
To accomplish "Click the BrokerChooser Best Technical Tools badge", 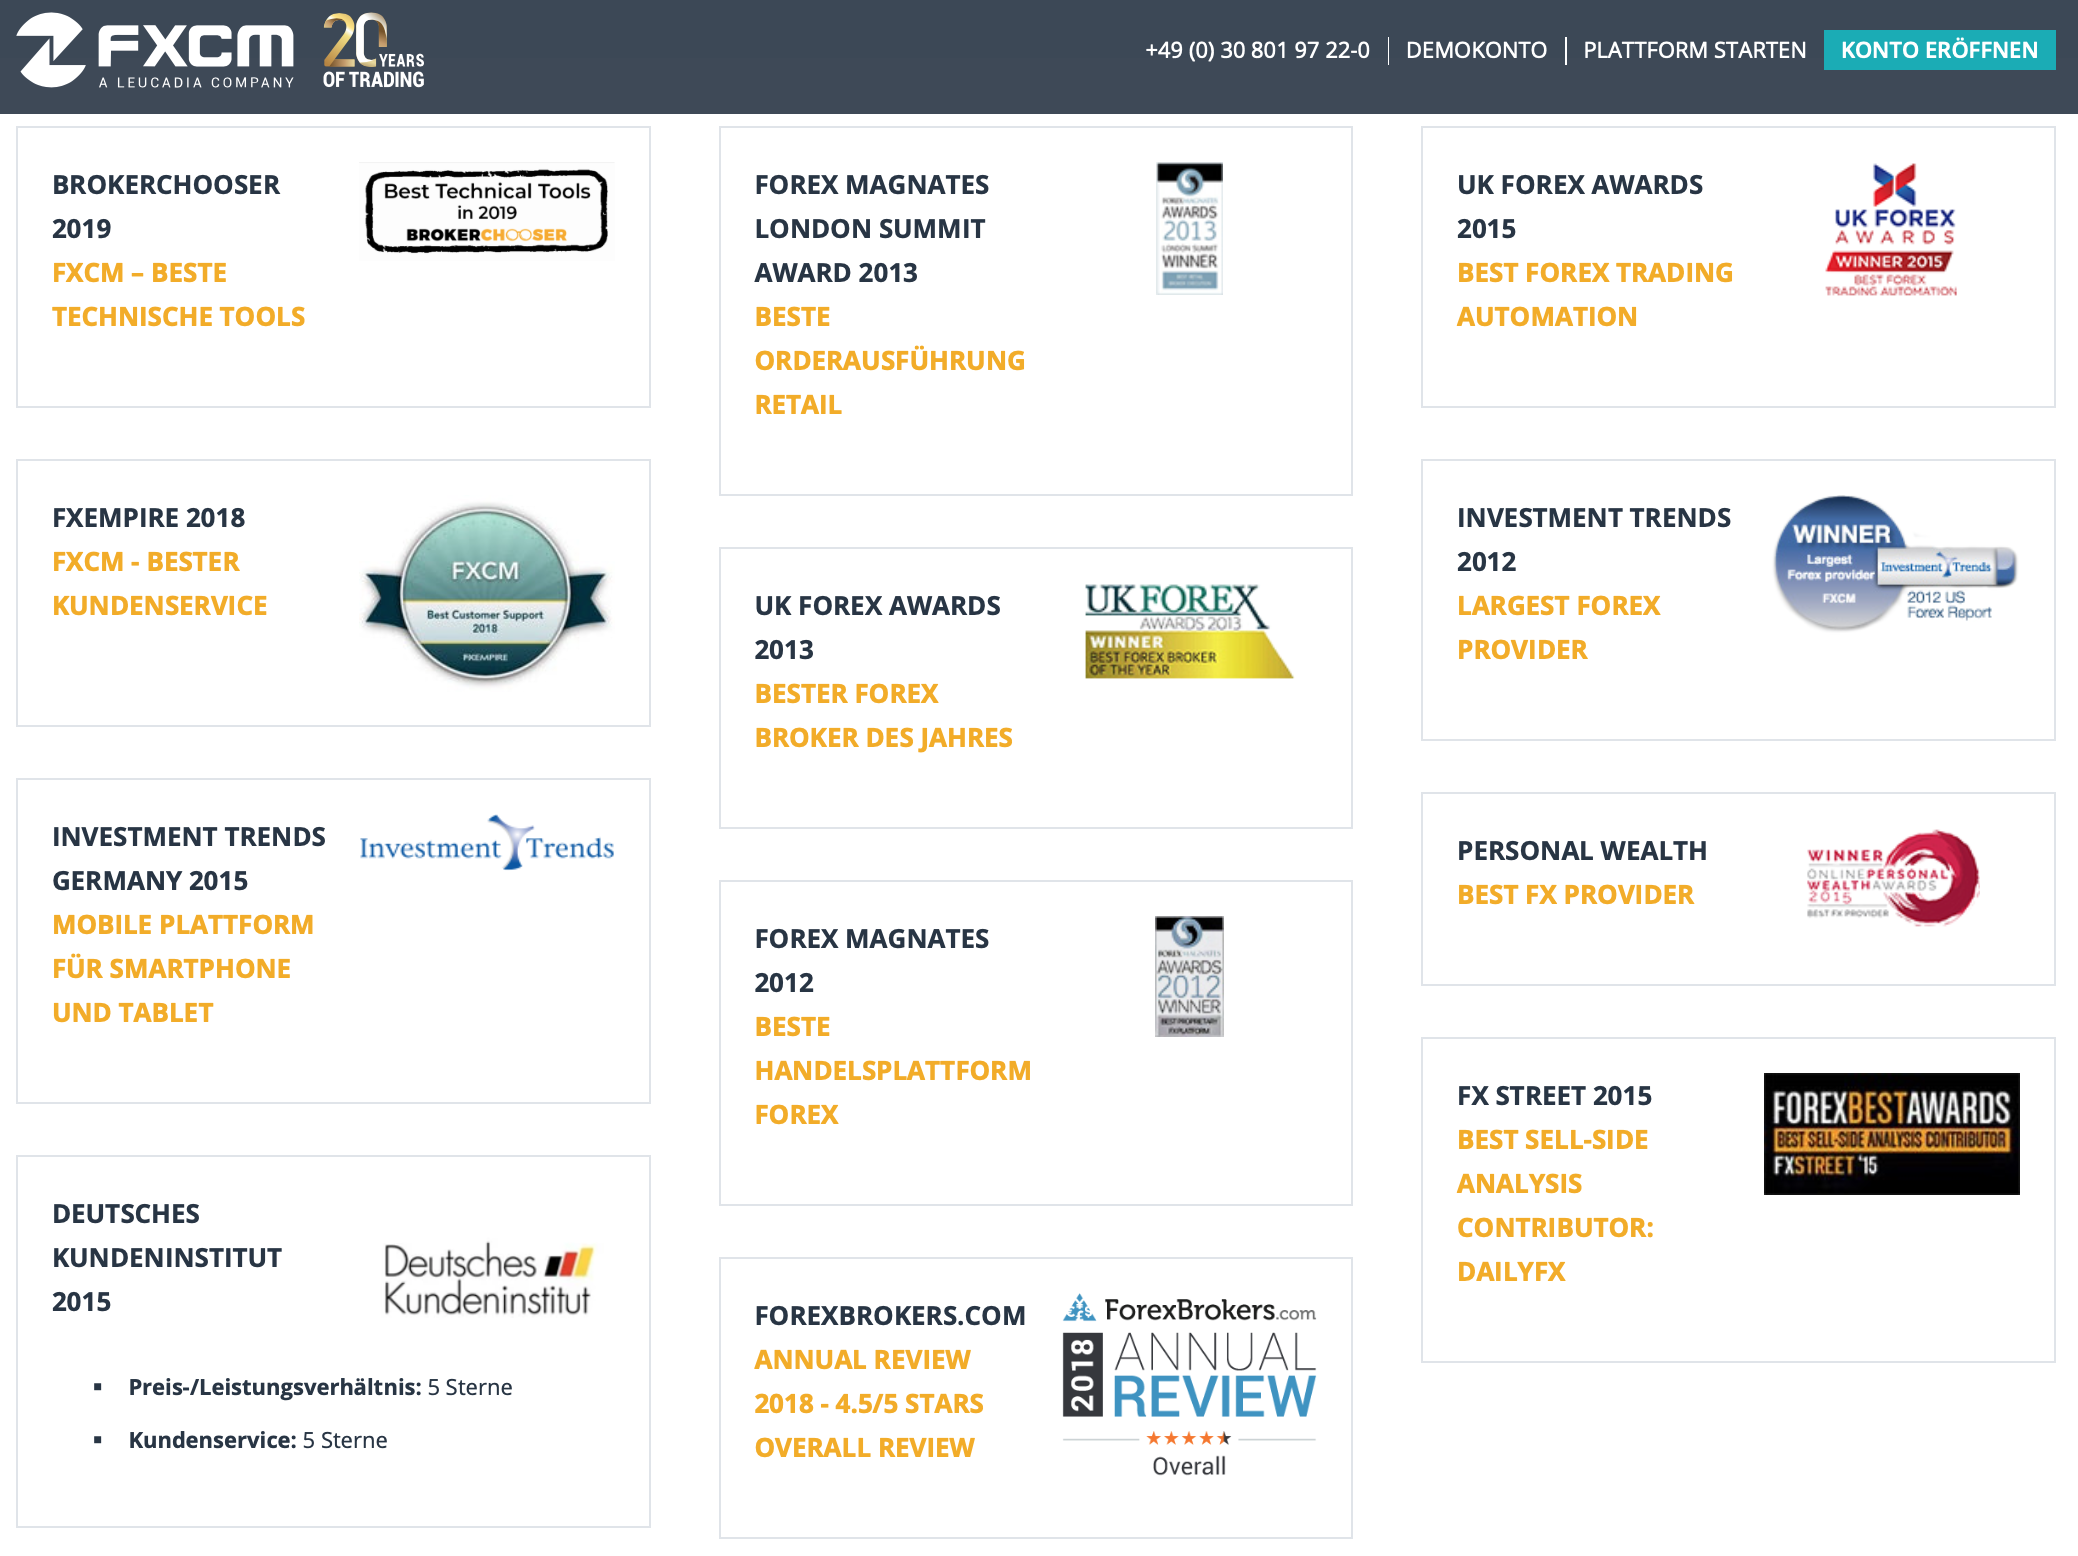I will [x=487, y=211].
